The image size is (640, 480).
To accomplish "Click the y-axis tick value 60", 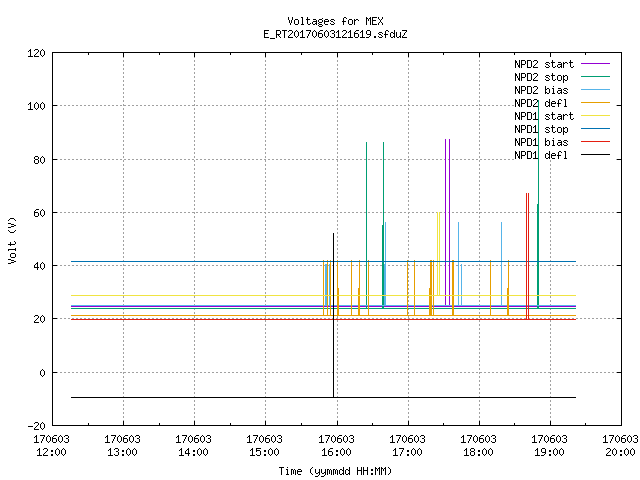I will pyautogui.click(x=39, y=213).
